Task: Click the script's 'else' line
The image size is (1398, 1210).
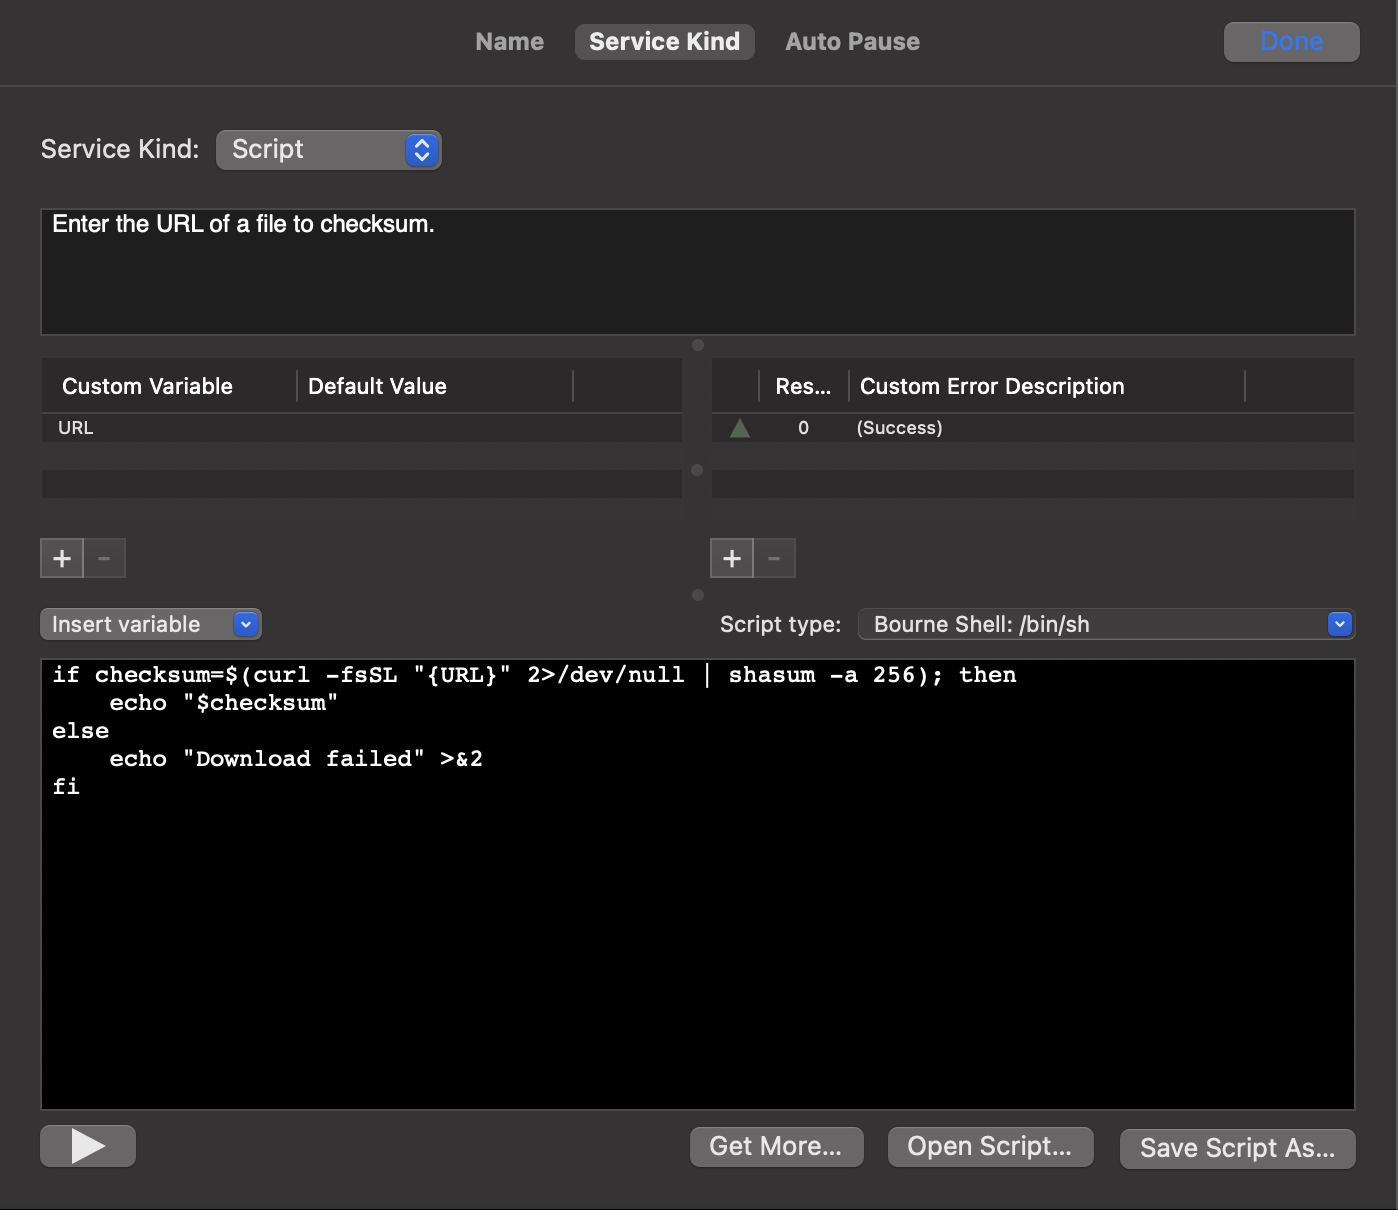Action: tap(81, 731)
